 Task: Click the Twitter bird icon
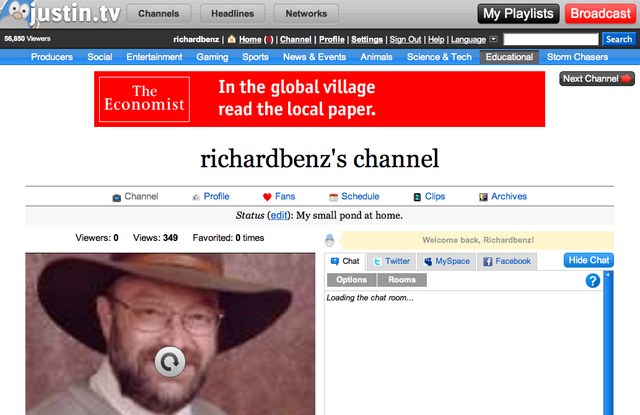378,262
